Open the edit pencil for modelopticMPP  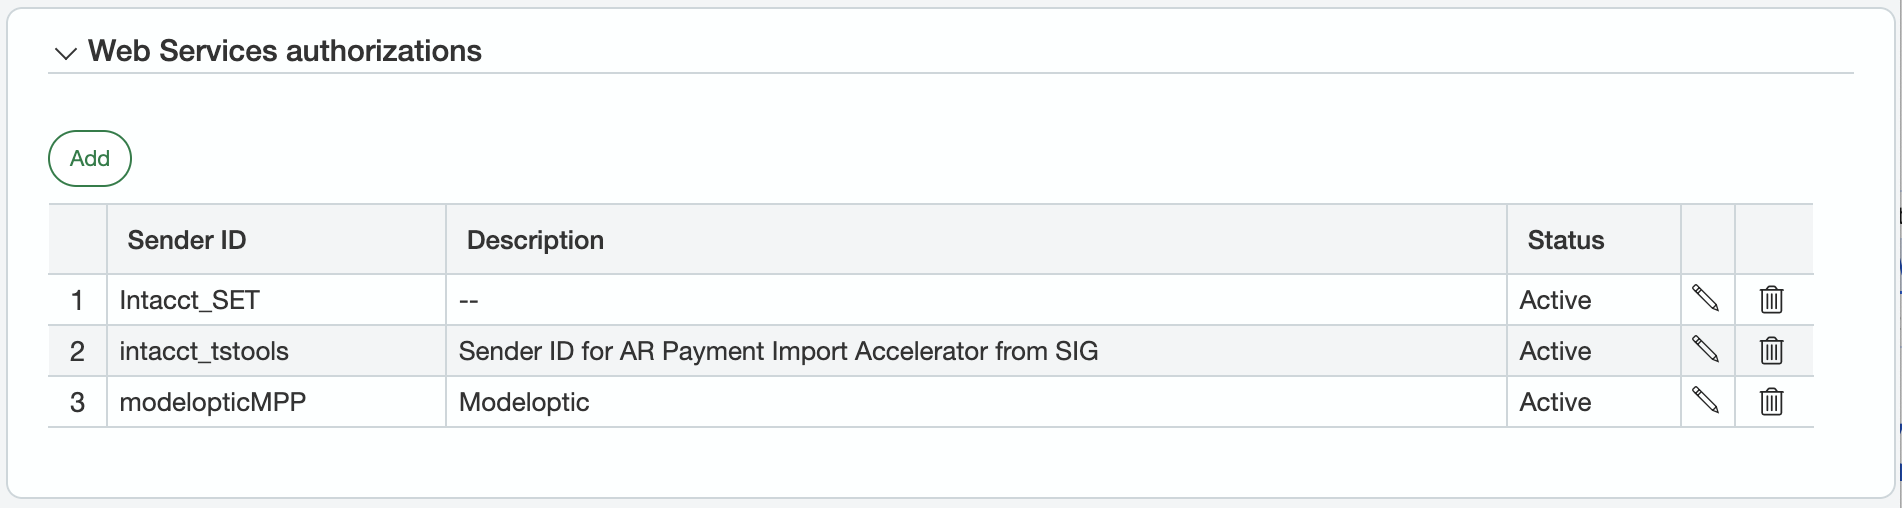tap(1705, 401)
